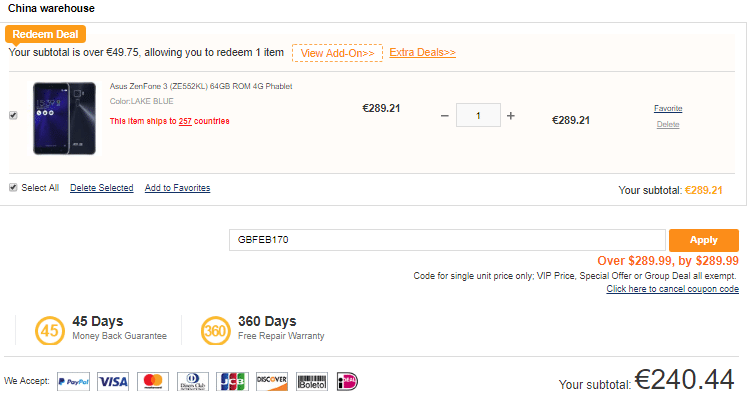Open the ZenFone 3 product thumbnail
Viewport: 750px width, 420px height.
click(x=64, y=117)
